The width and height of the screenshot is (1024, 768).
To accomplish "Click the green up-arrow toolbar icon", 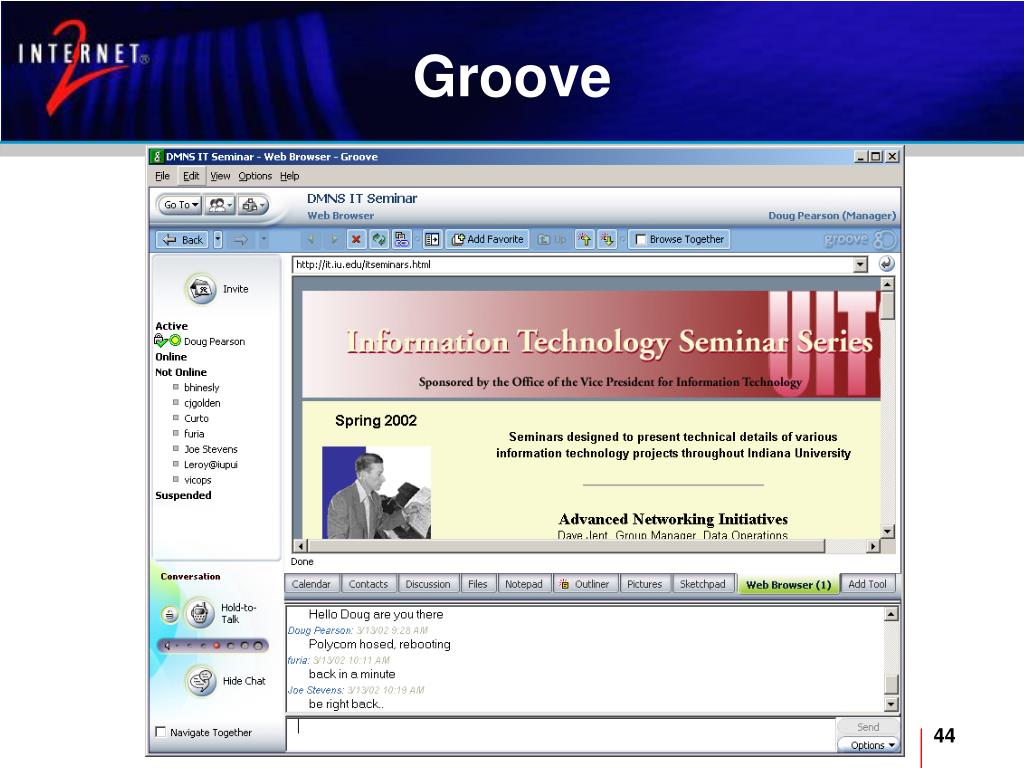I will click(584, 240).
